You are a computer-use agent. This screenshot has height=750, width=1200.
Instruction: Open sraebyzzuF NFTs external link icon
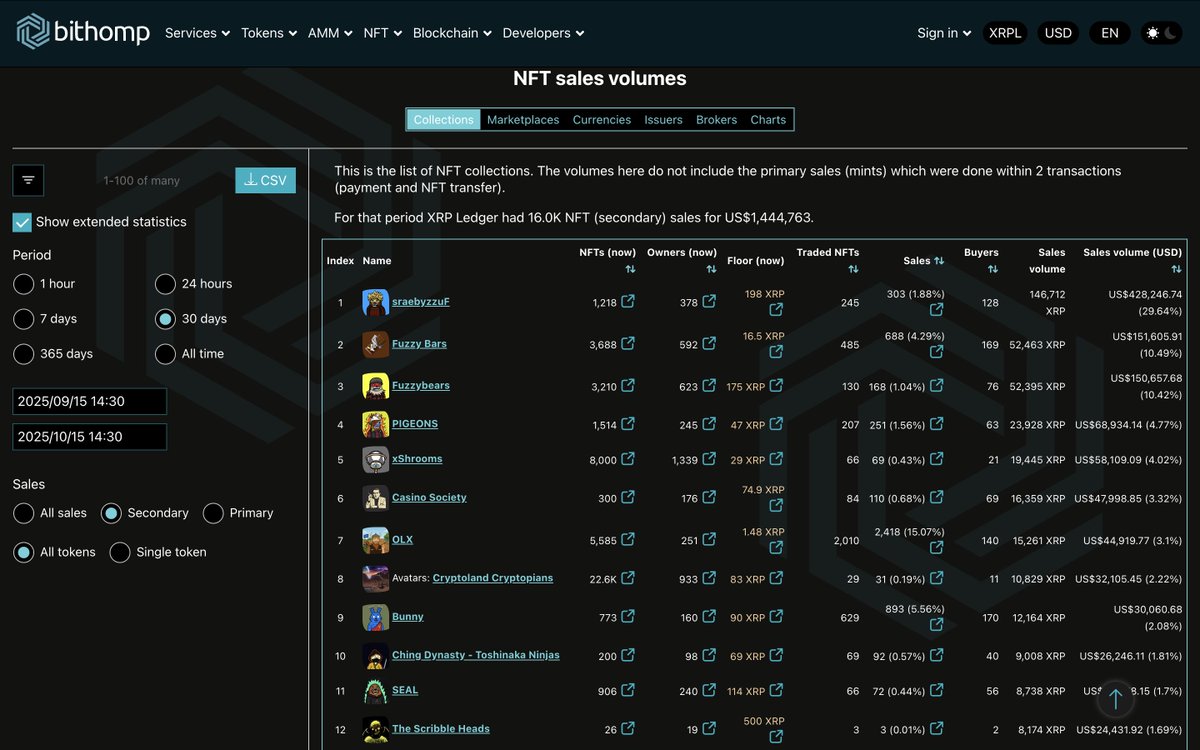click(x=628, y=301)
